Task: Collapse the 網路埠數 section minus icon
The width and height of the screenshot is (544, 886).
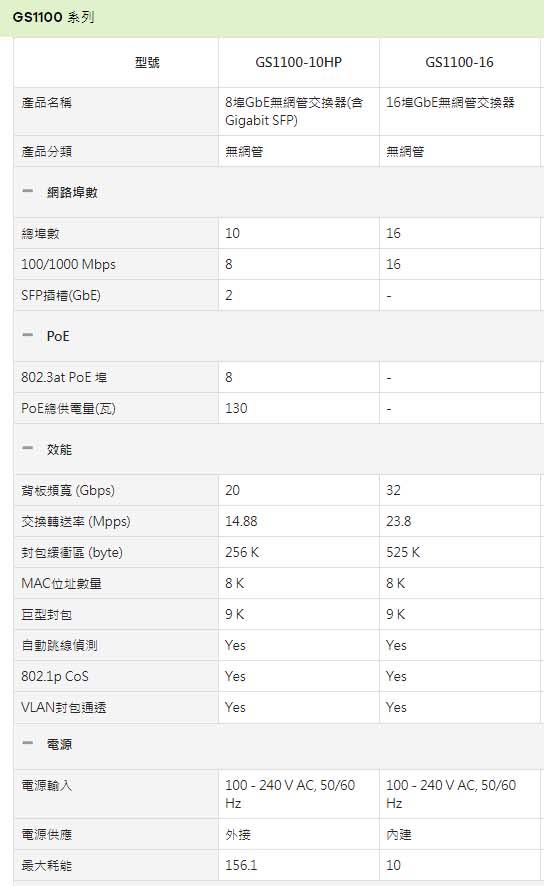Action: click(x=28, y=192)
